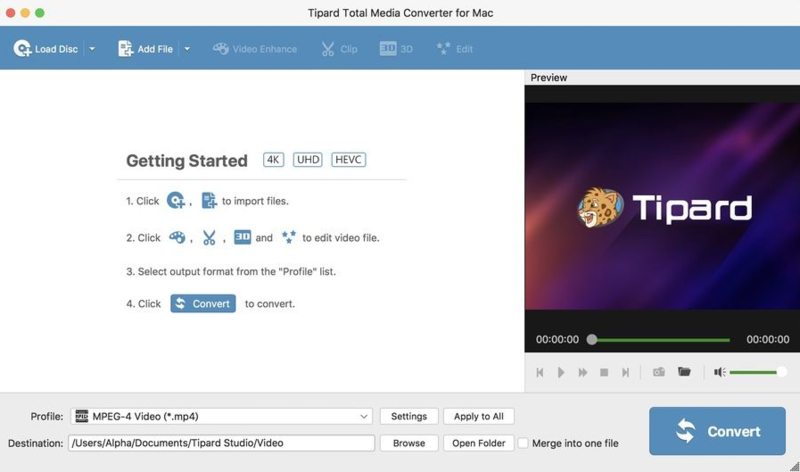The image size is (800, 472).
Task: Click the Load Disc toolbar button
Action: tap(45, 49)
